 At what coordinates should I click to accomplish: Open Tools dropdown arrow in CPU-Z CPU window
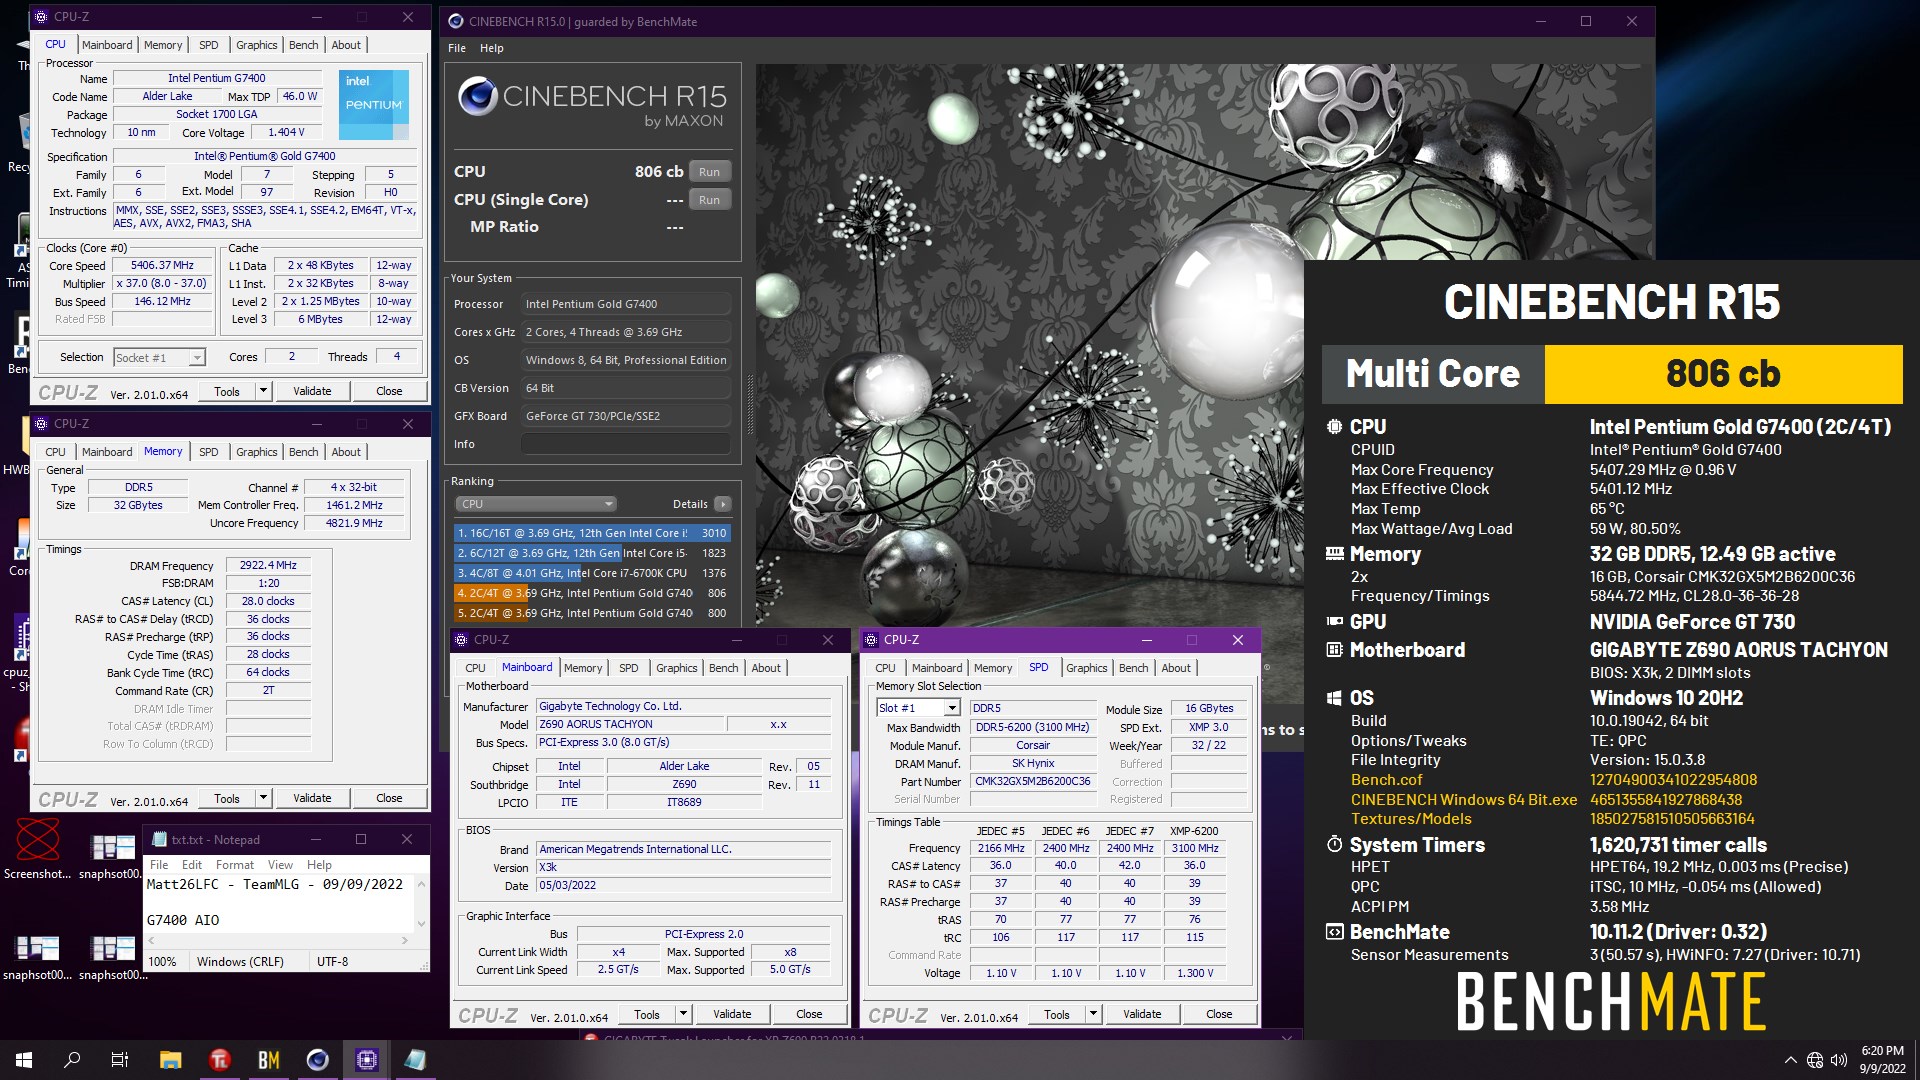tap(263, 391)
